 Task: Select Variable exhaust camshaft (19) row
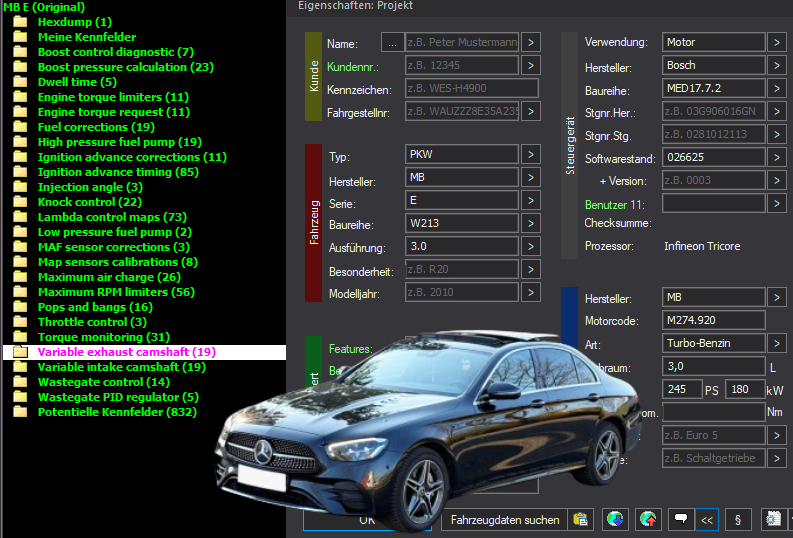pos(144,352)
